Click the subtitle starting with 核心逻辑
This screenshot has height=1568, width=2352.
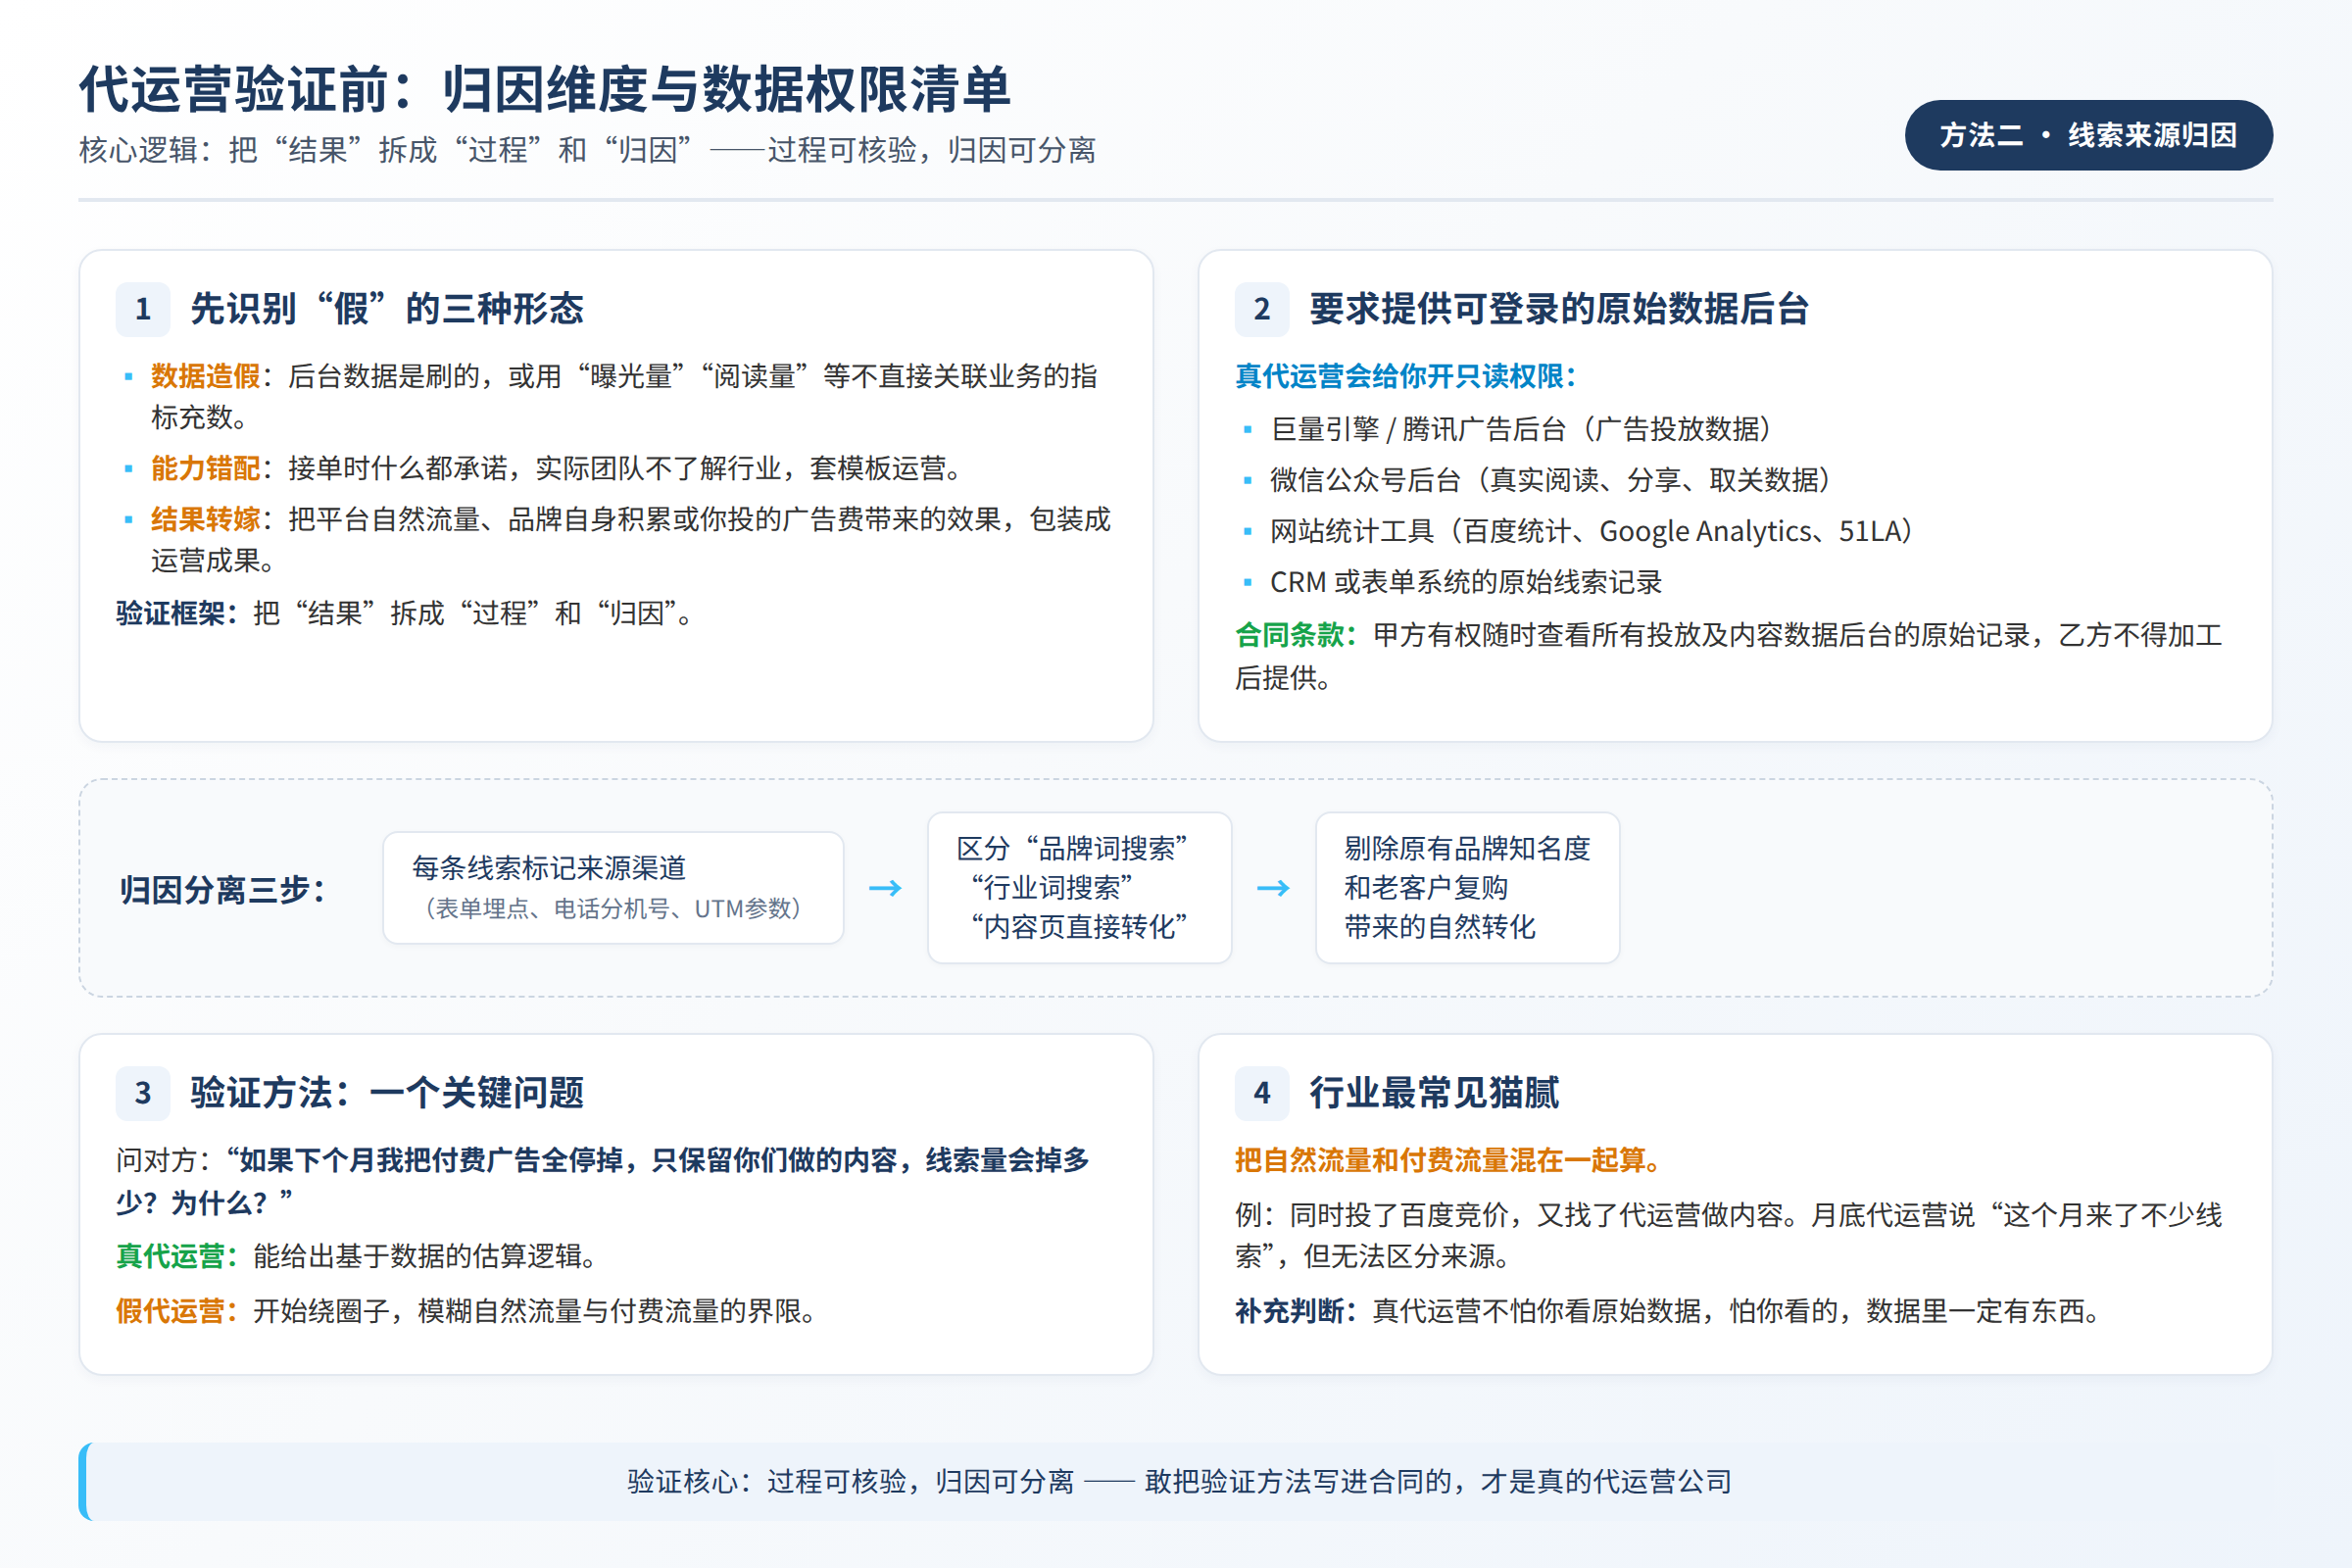tap(587, 150)
